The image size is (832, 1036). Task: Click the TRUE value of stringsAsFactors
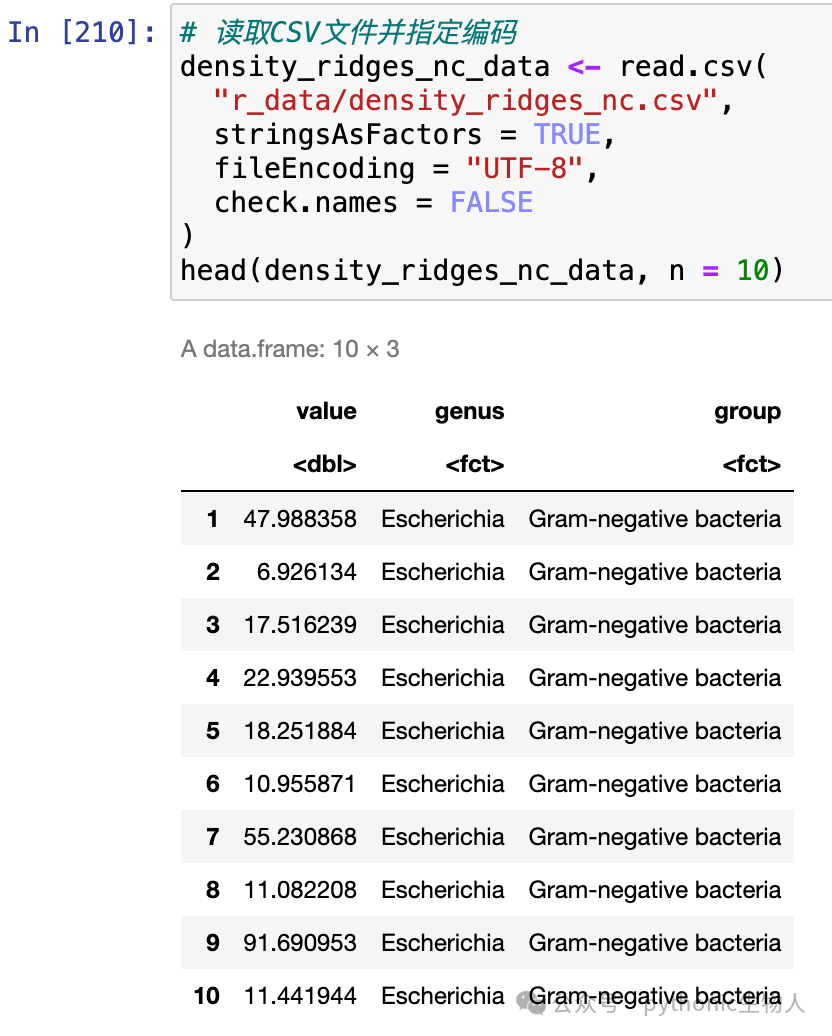click(x=567, y=135)
